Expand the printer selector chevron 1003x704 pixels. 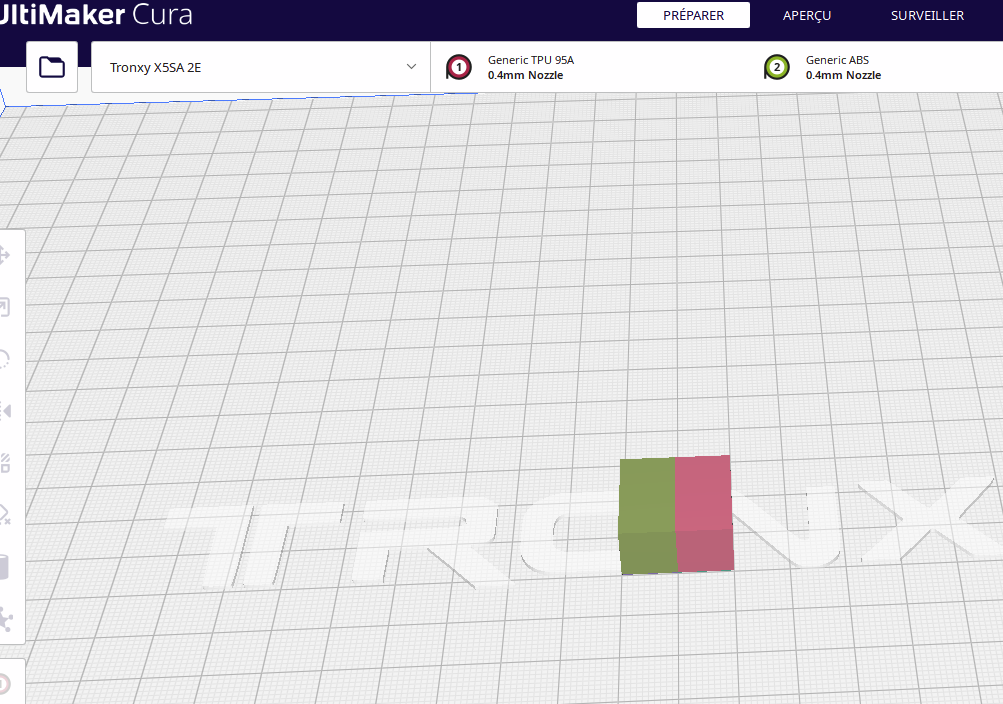click(x=411, y=66)
